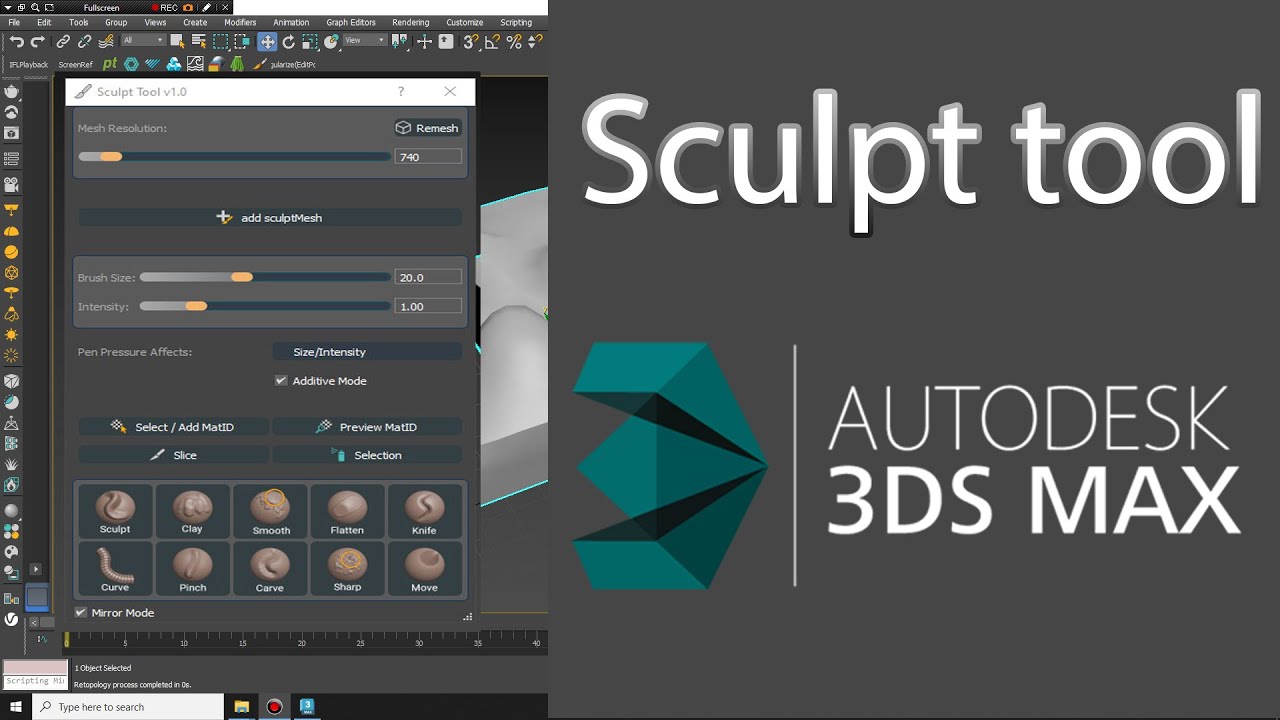Image resolution: width=1280 pixels, height=720 pixels.
Task: Adjust the Brush Size slider
Action: 265,277
